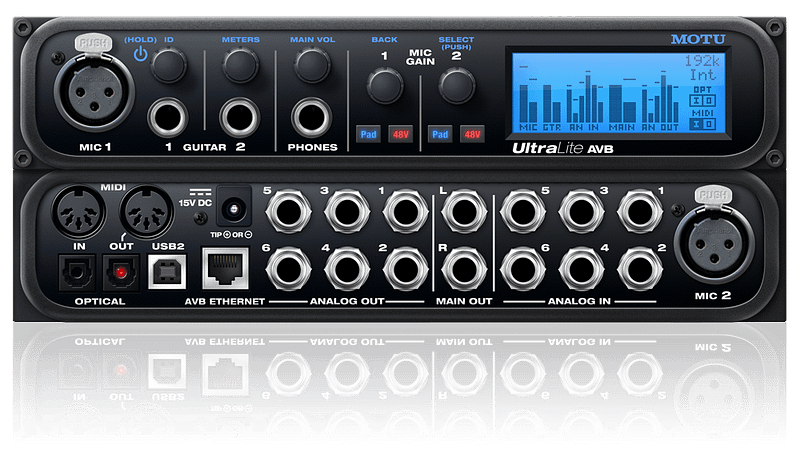Image resolution: width=800 pixels, height=470 pixels.
Task: Enable 48V phantom power for mic 1
Action: point(399,132)
